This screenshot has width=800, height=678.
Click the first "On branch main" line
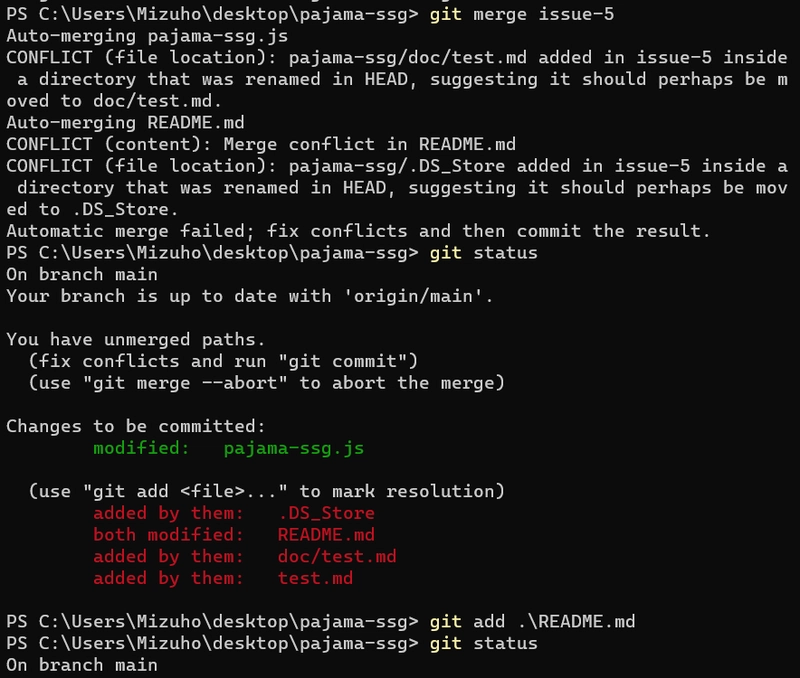(x=82, y=275)
